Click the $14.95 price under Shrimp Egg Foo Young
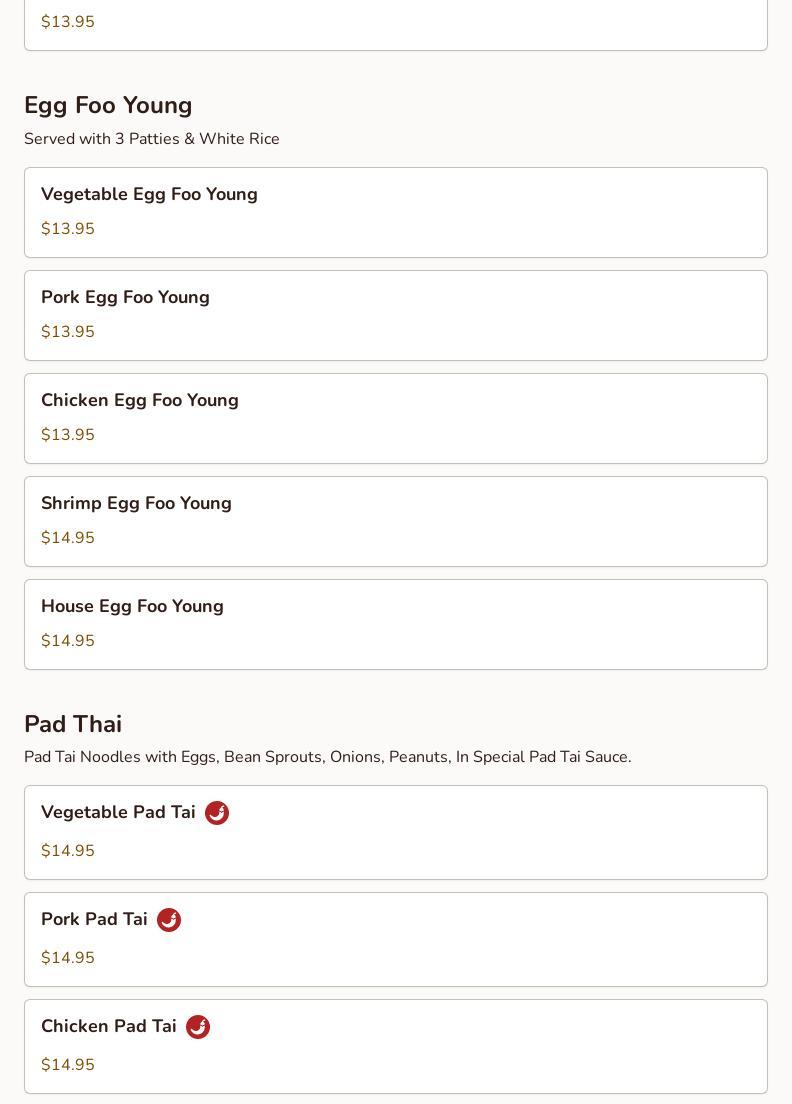The height and width of the screenshot is (1104, 792). (68, 538)
